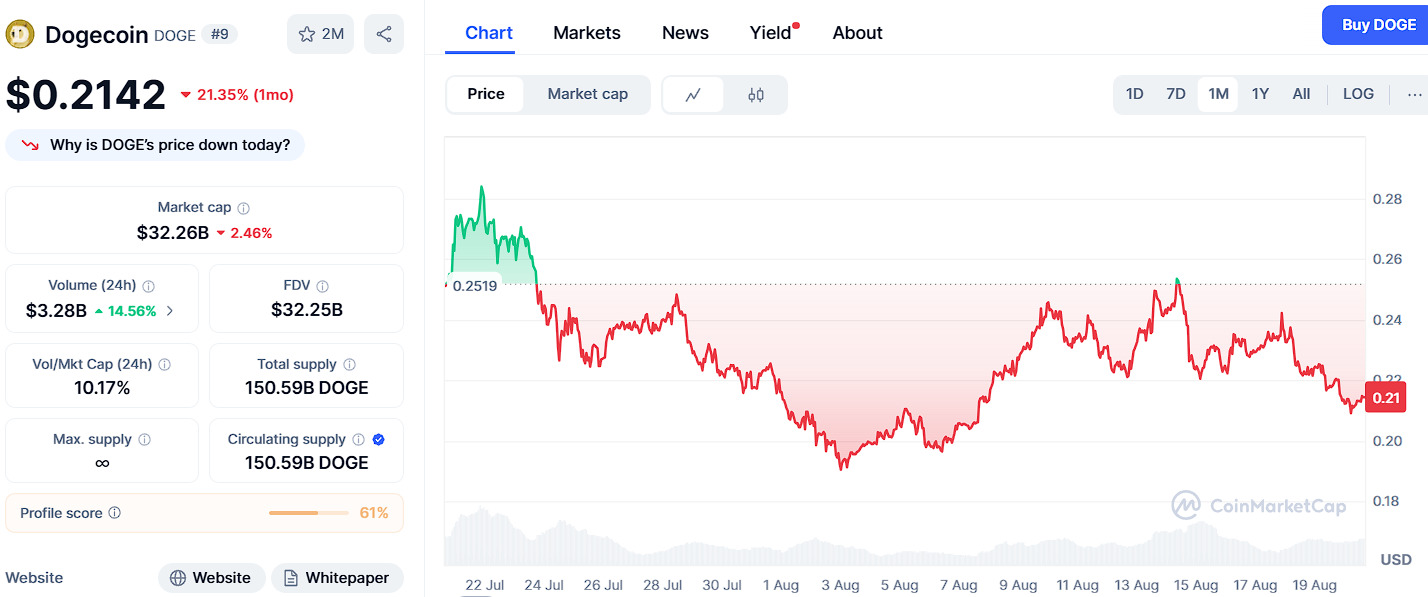Click the $0.2142 price heading
1428x597 pixels.
[86, 95]
